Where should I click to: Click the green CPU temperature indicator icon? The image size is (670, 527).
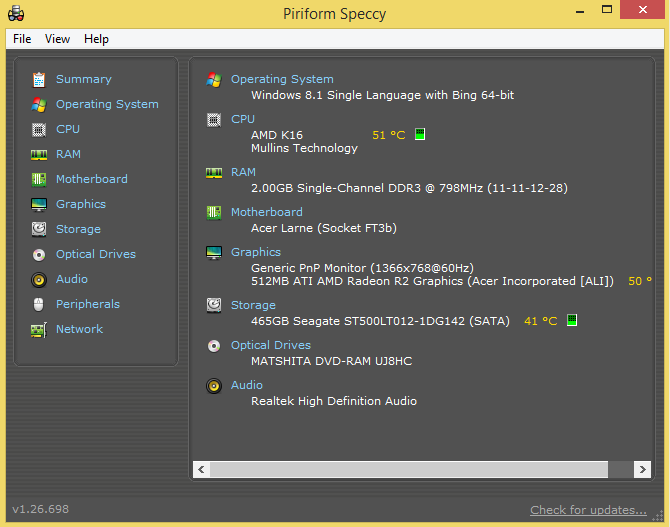[420, 135]
